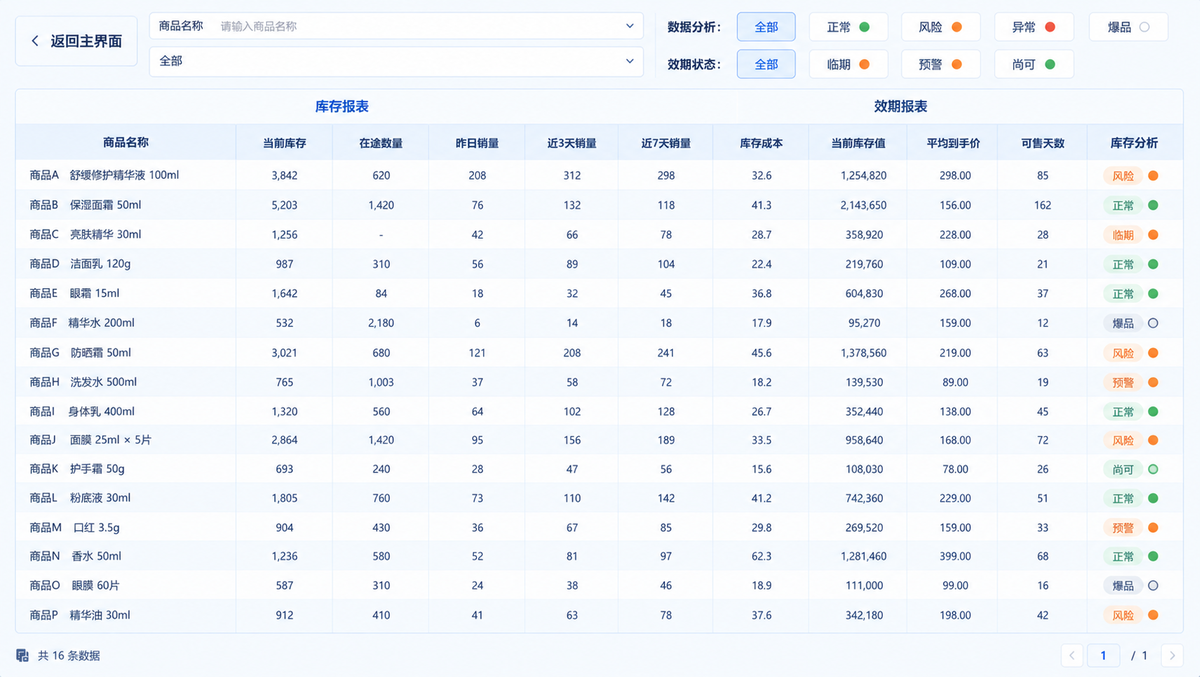Screen dimensions: 1200x677
Task: Click the 在途数量 column header
Action: coord(381,143)
